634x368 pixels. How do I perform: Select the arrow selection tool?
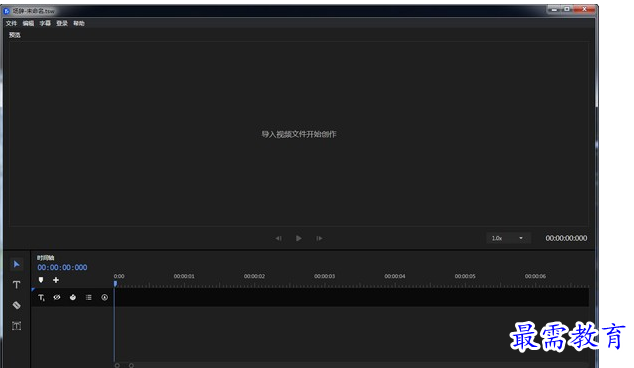pyautogui.click(x=17, y=264)
